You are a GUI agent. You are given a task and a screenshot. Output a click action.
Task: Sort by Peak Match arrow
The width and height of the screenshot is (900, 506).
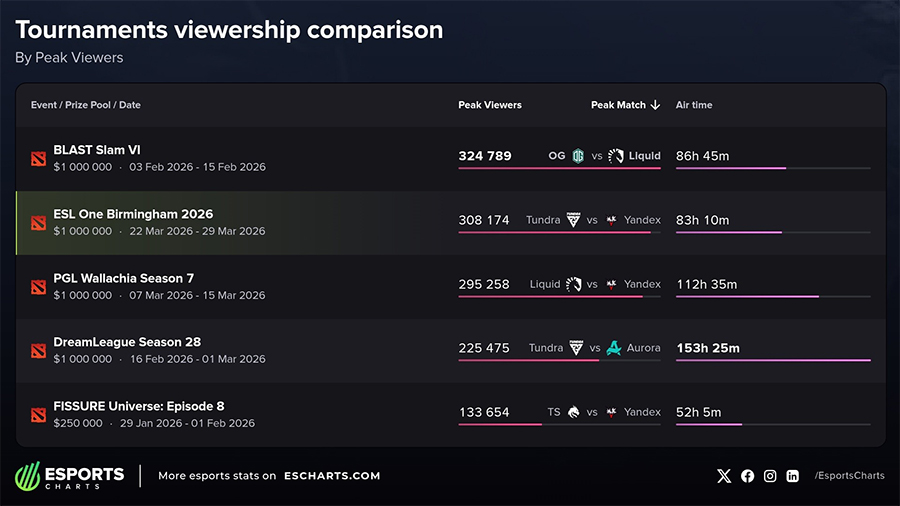click(655, 105)
